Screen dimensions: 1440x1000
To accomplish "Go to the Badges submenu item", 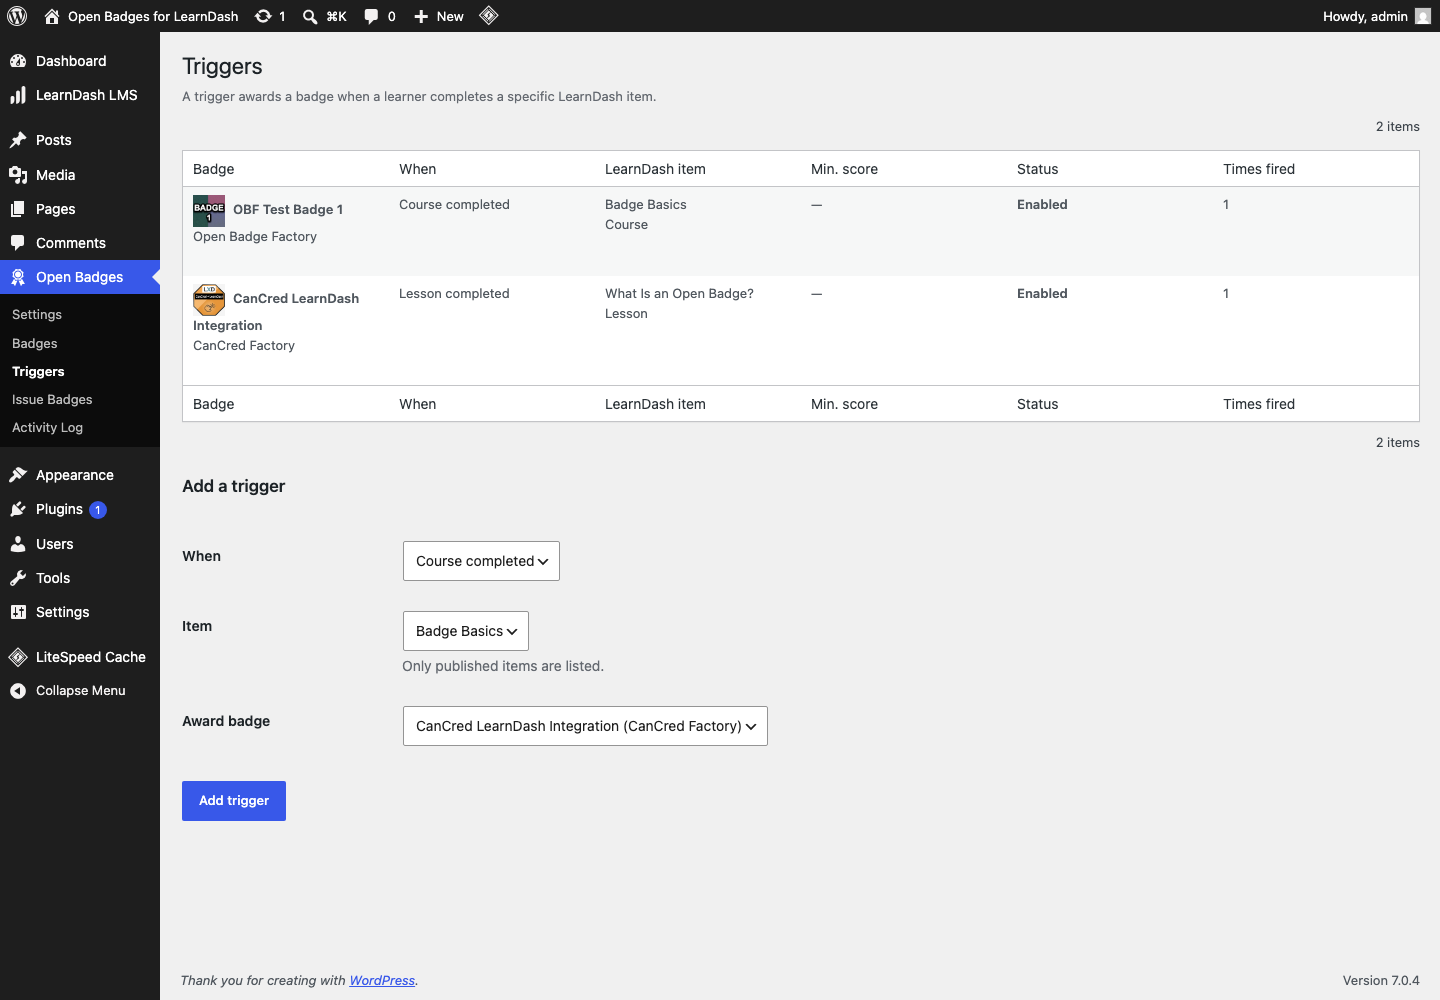I will point(35,344).
